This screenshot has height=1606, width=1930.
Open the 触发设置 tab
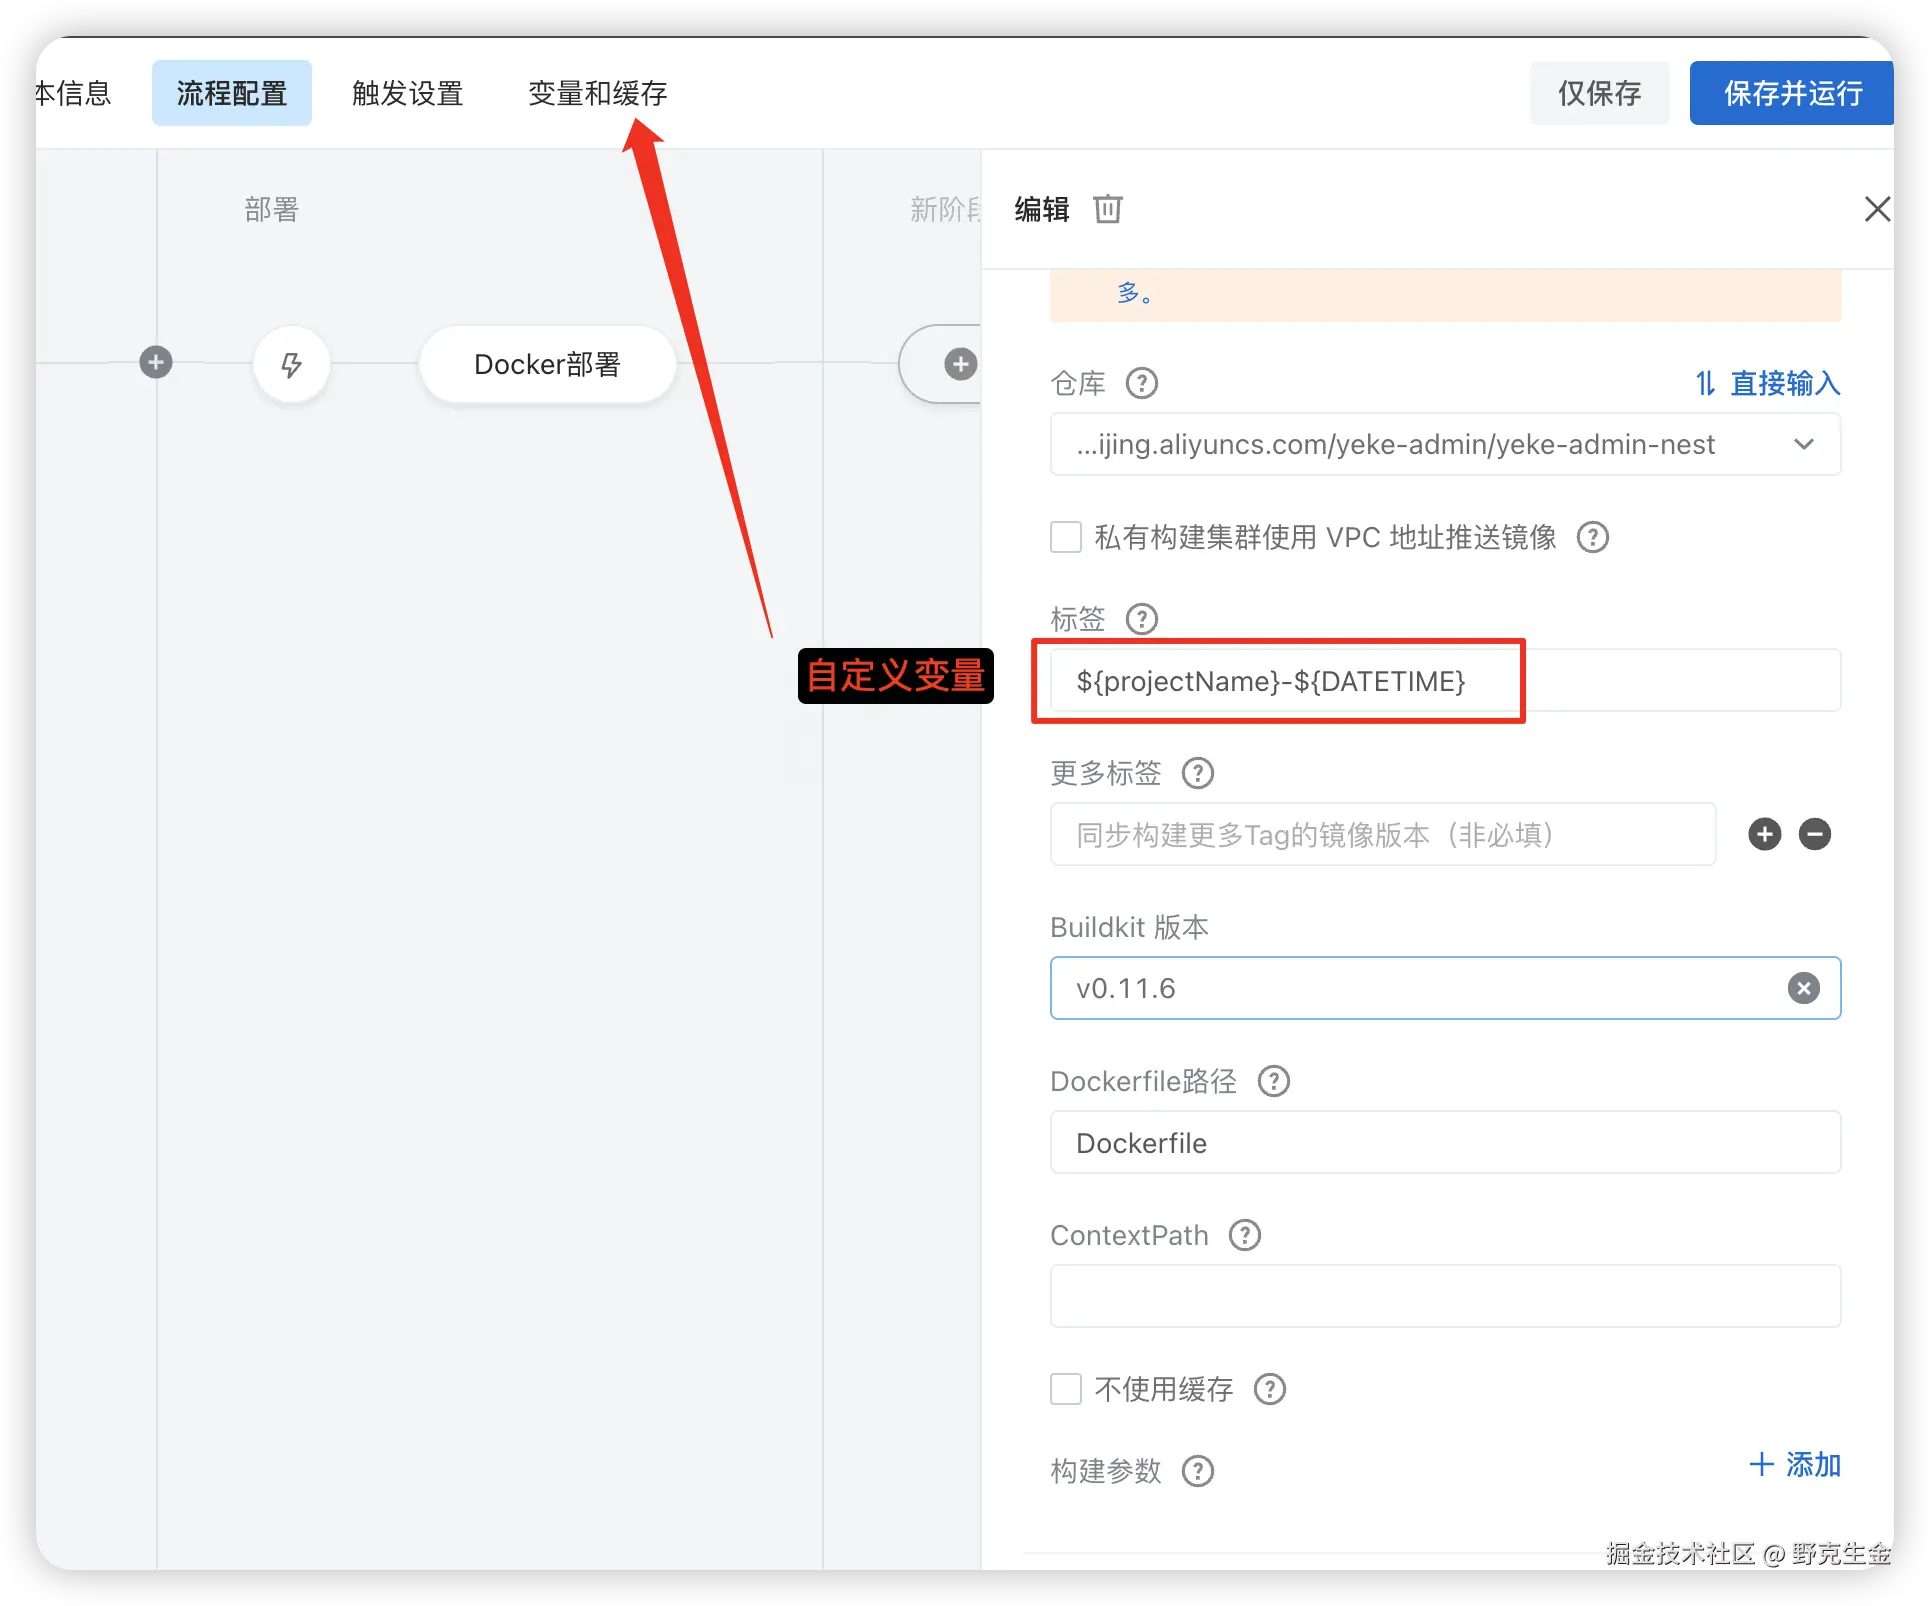click(x=407, y=93)
